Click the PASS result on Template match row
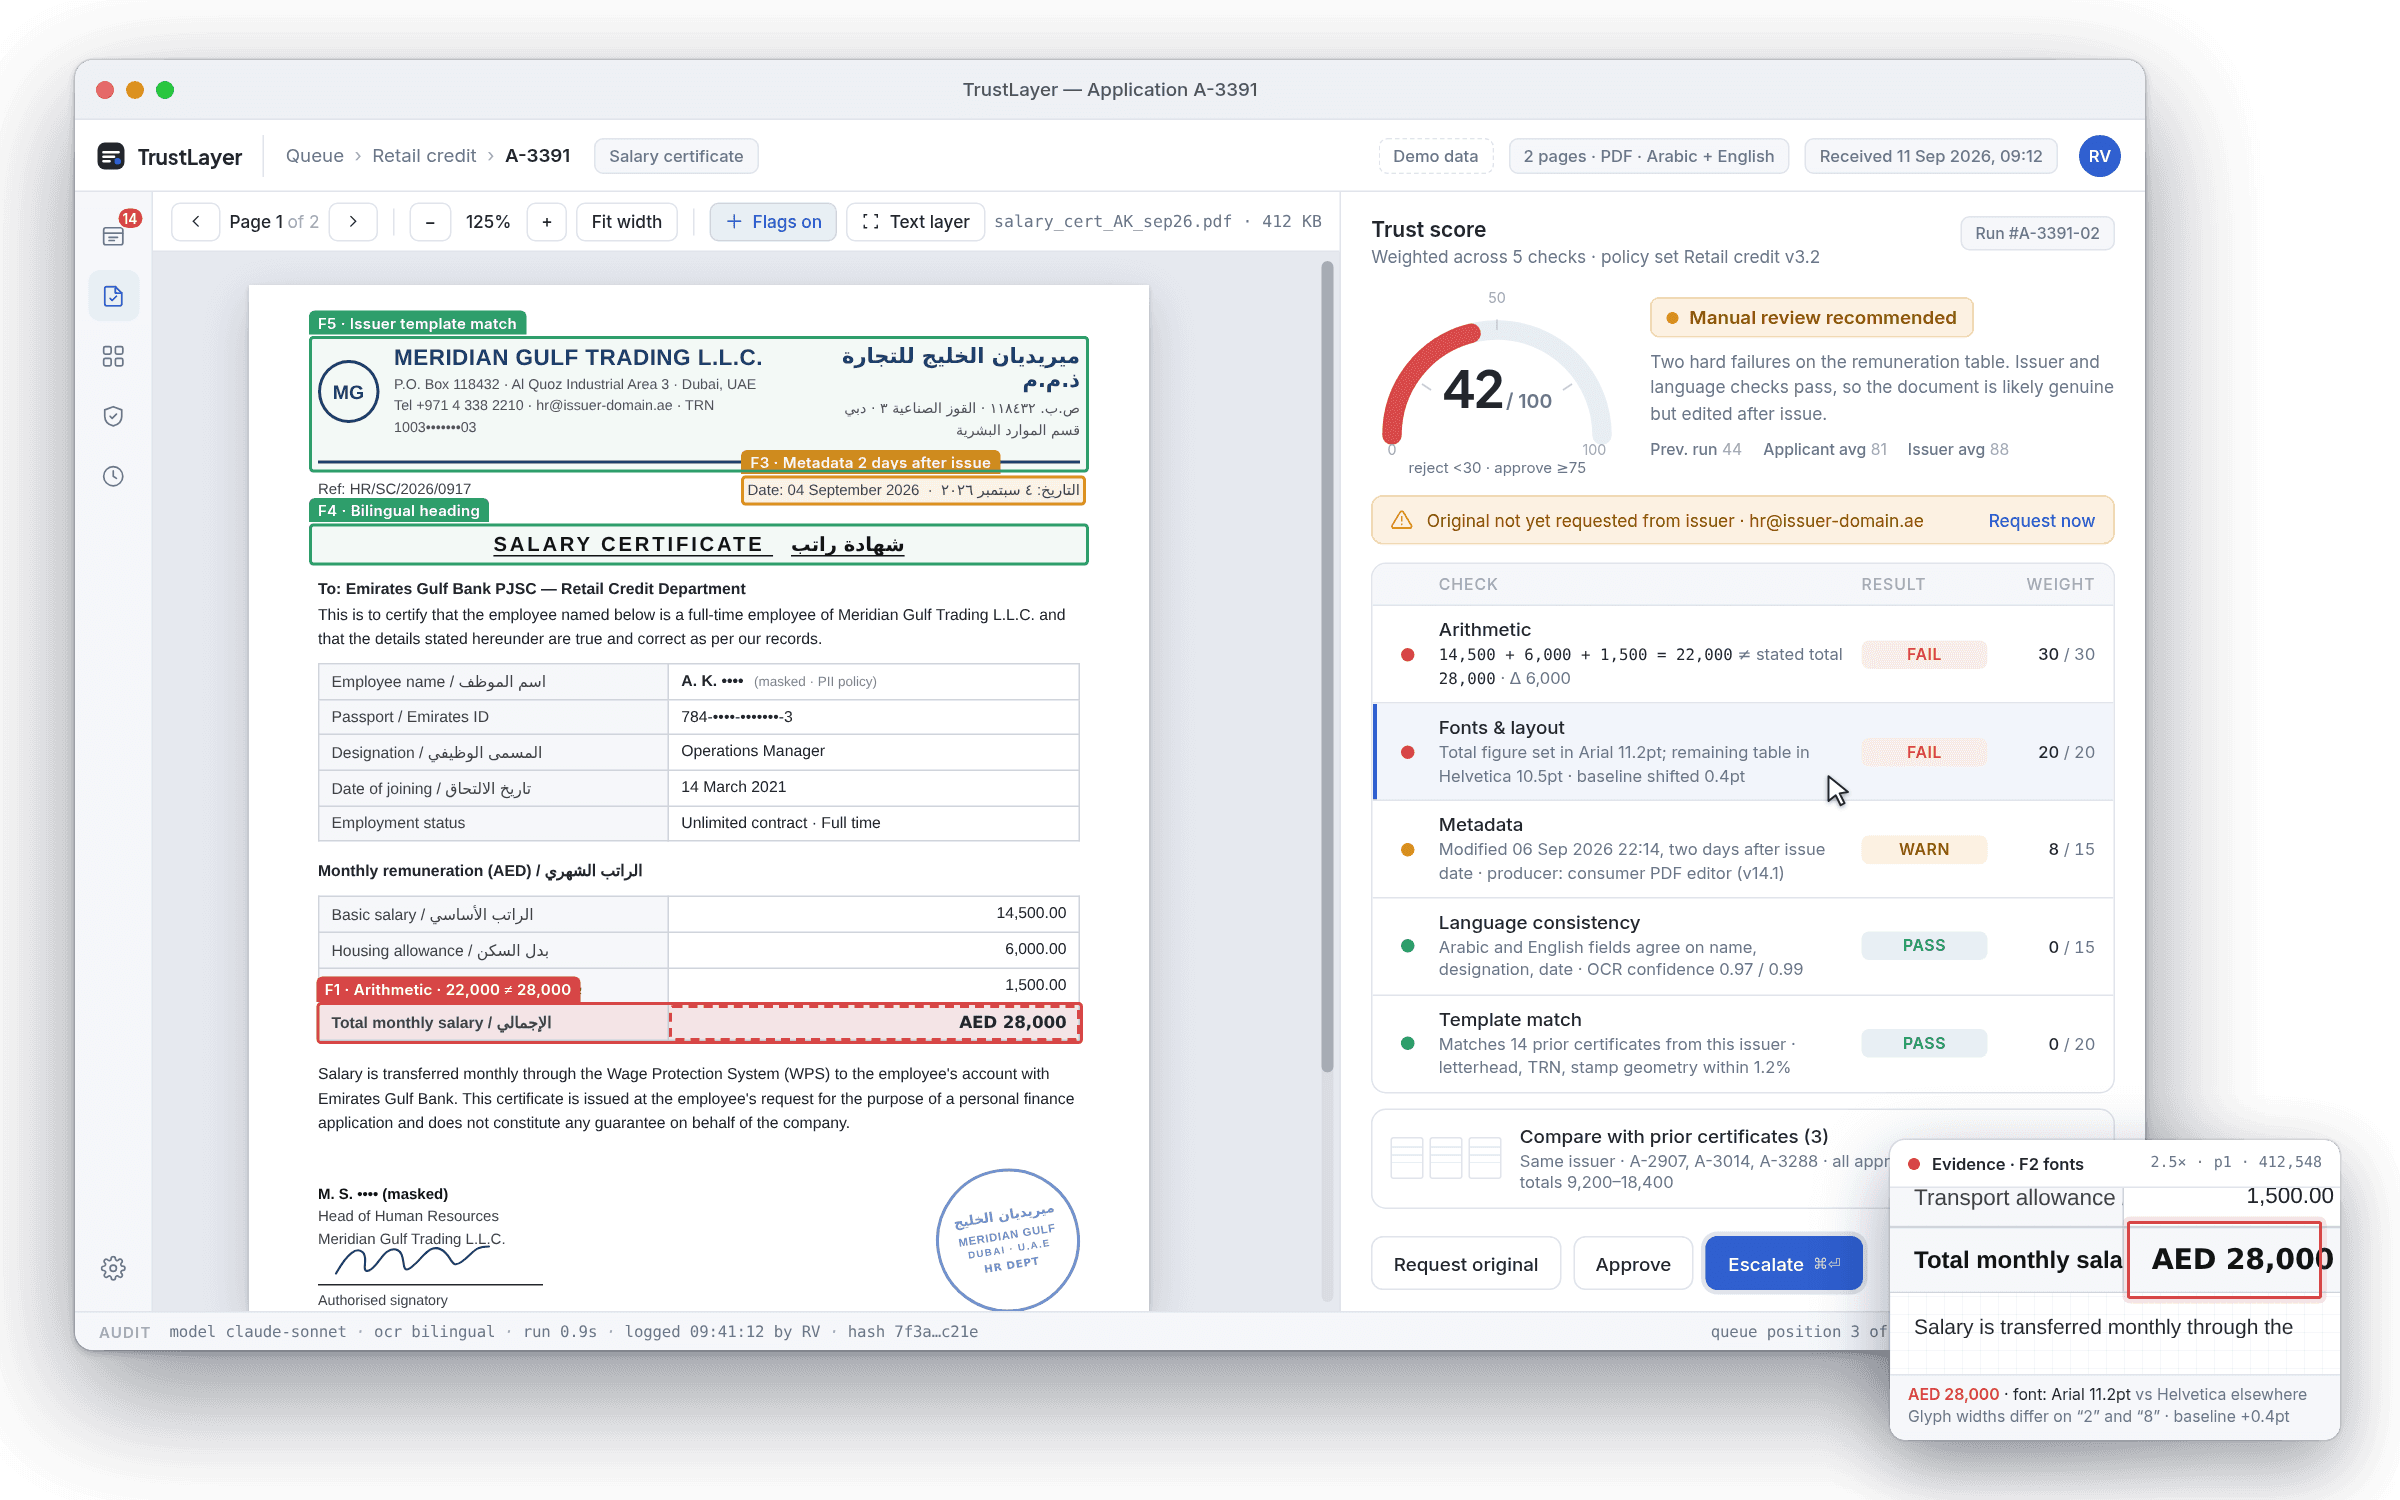The image size is (2400, 1500). pos(1923,1043)
